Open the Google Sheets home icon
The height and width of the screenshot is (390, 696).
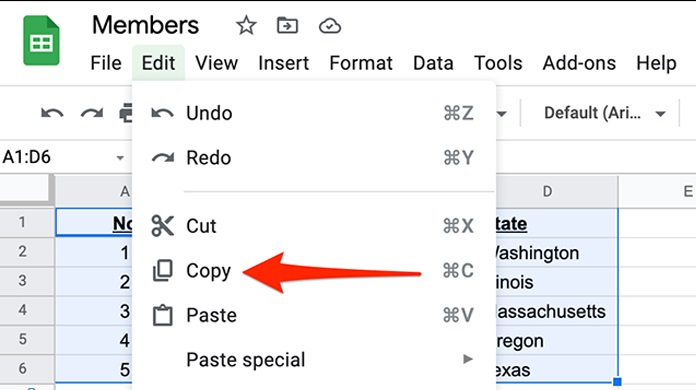tap(41, 40)
